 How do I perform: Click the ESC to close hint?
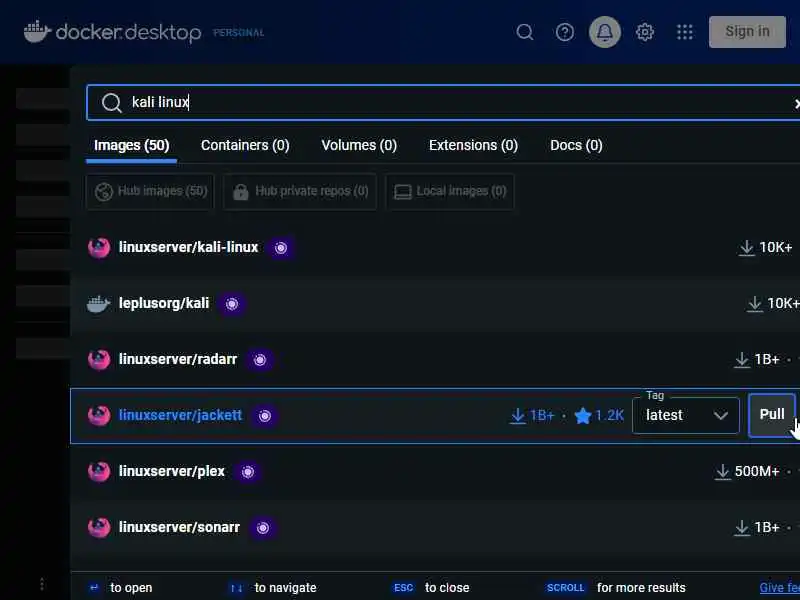[x=431, y=588]
